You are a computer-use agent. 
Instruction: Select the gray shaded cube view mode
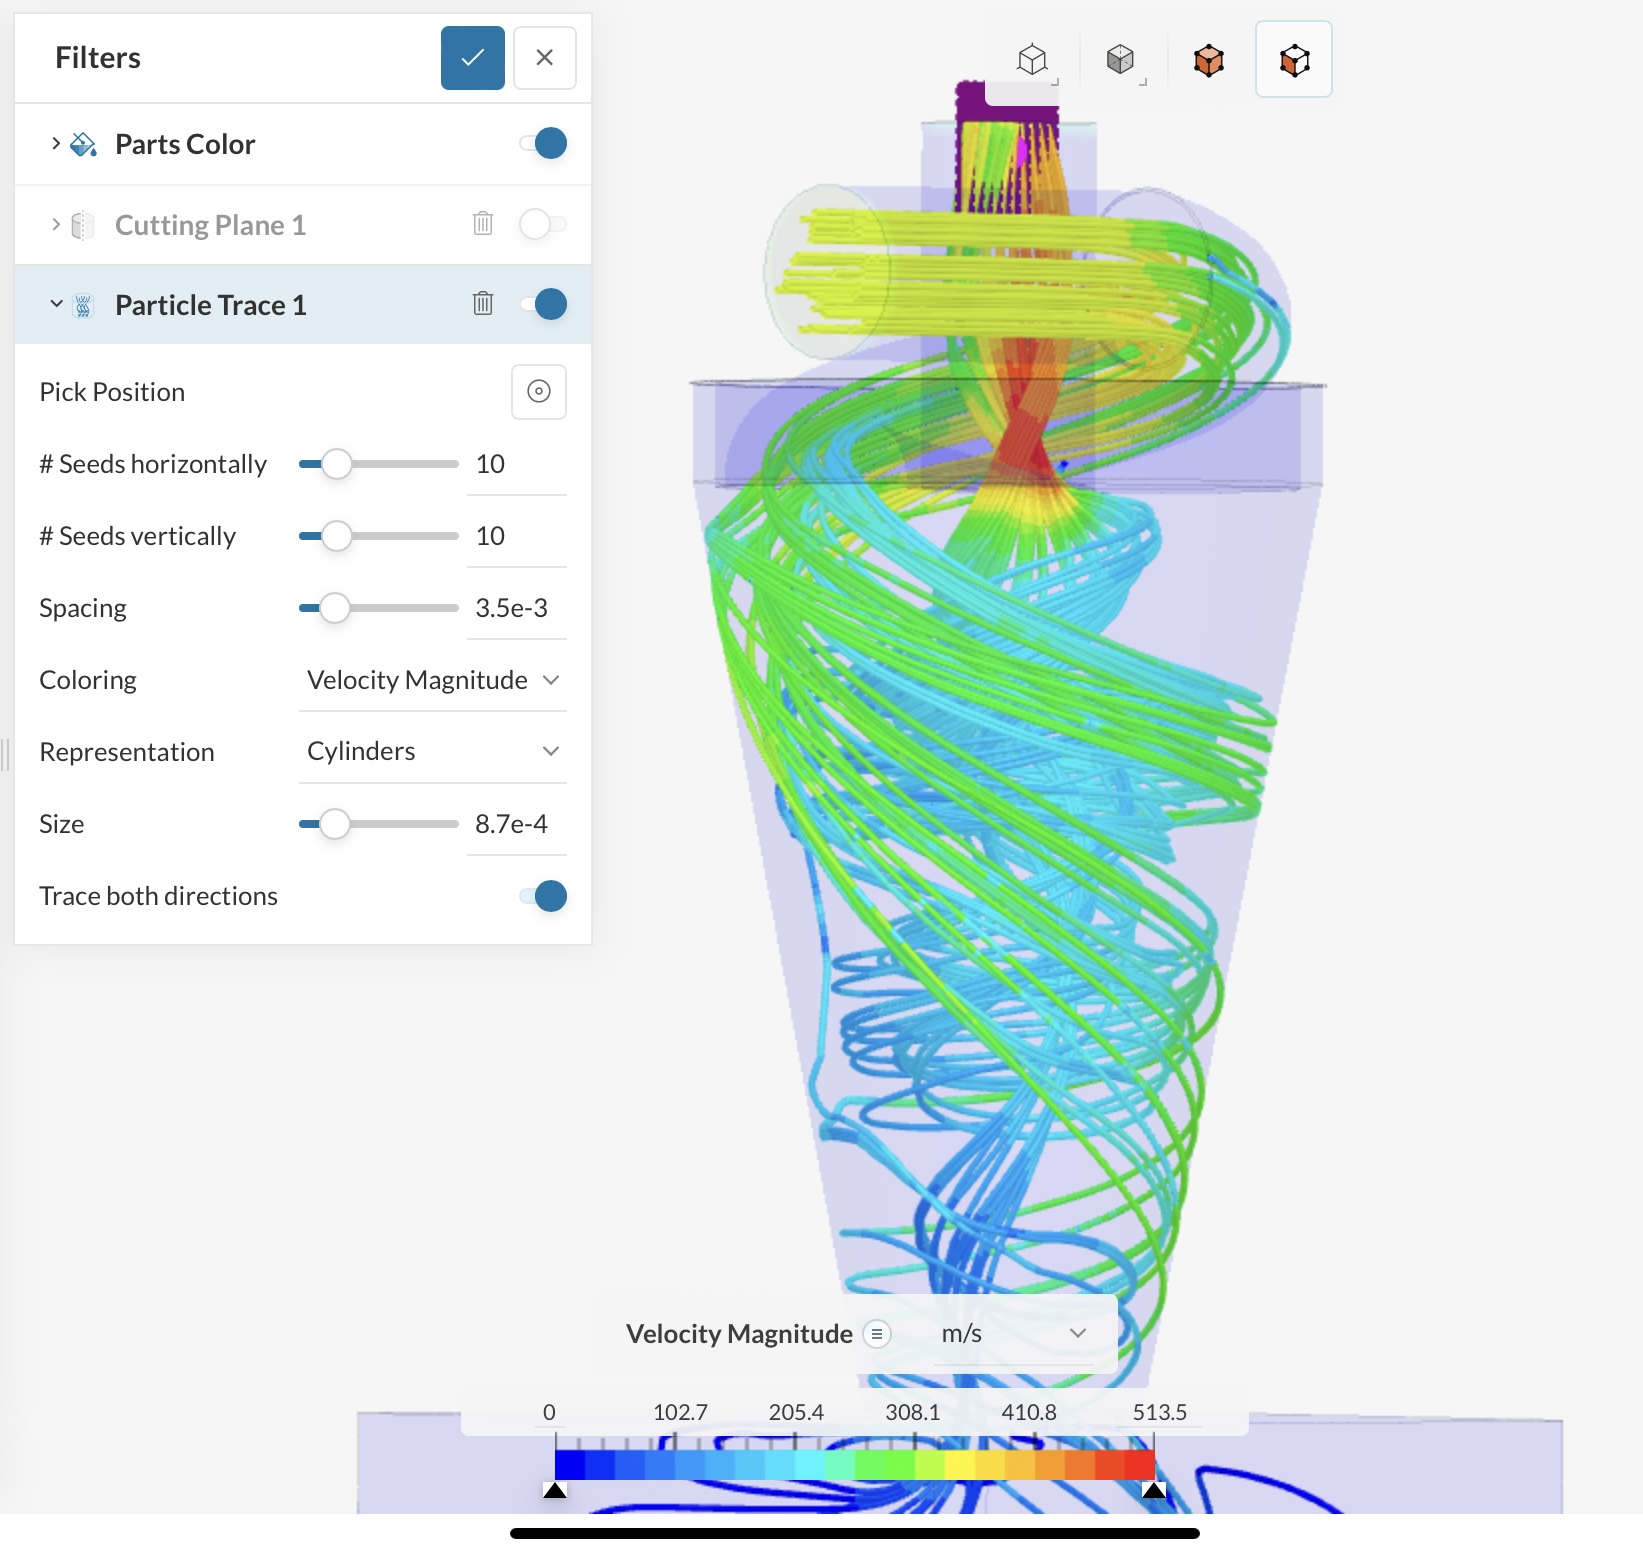1121,60
